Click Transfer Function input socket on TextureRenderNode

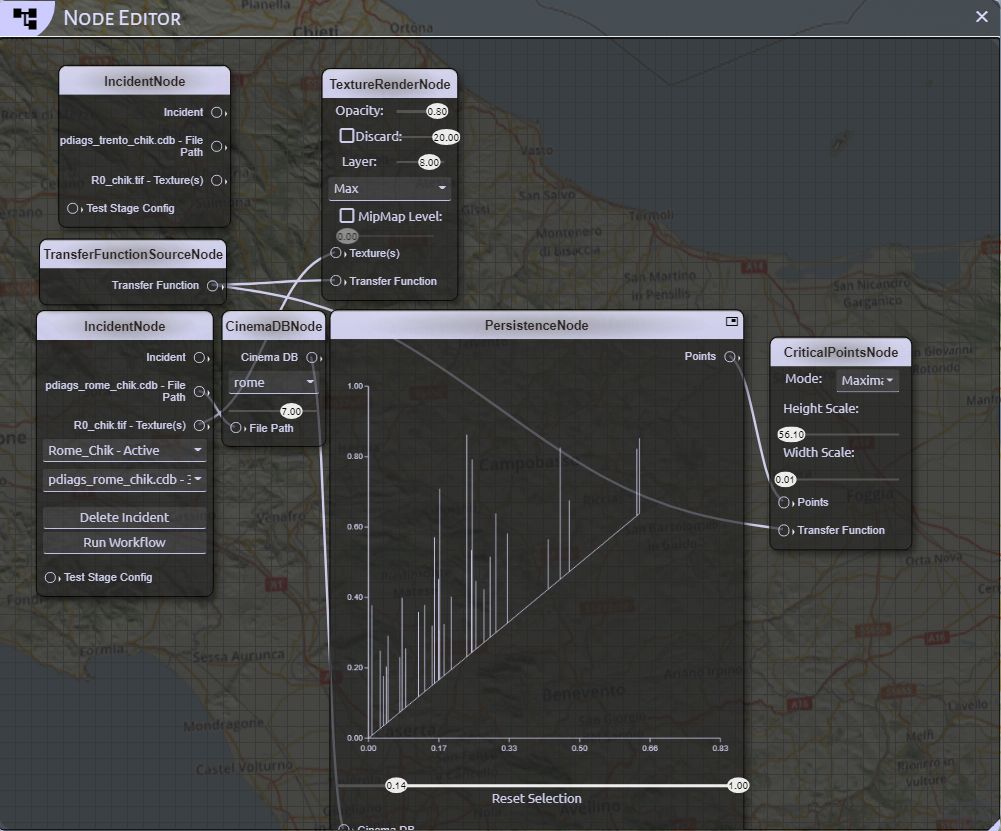[x=336, y=281]
